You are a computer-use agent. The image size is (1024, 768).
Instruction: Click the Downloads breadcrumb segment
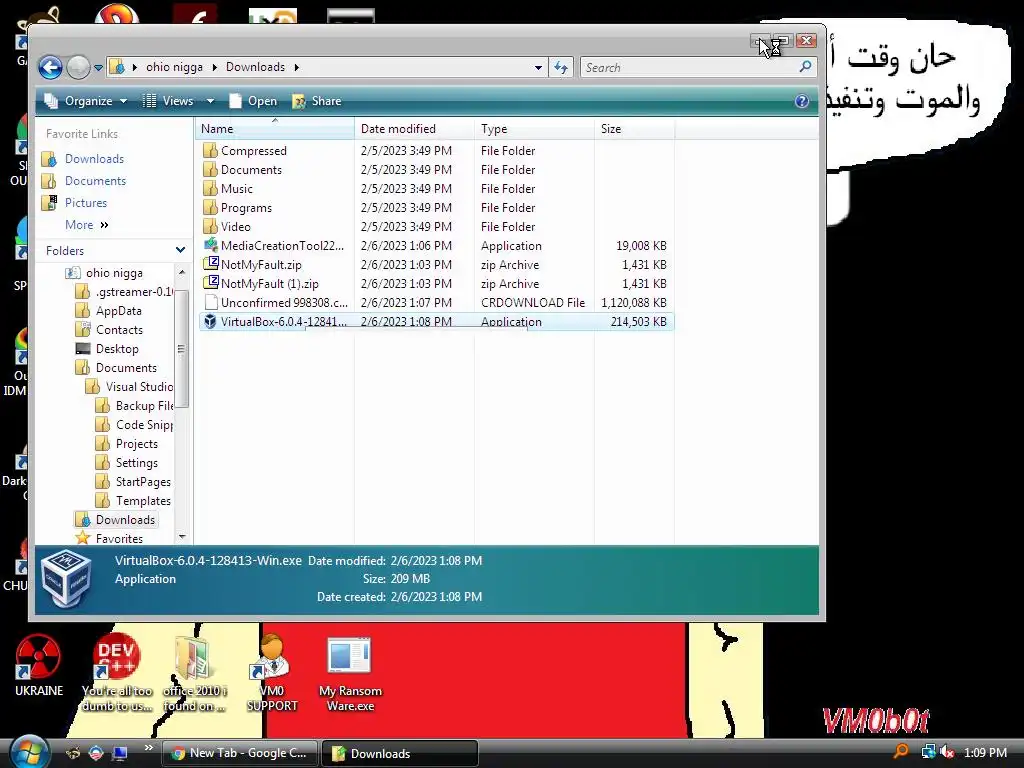tap(255, 67)
